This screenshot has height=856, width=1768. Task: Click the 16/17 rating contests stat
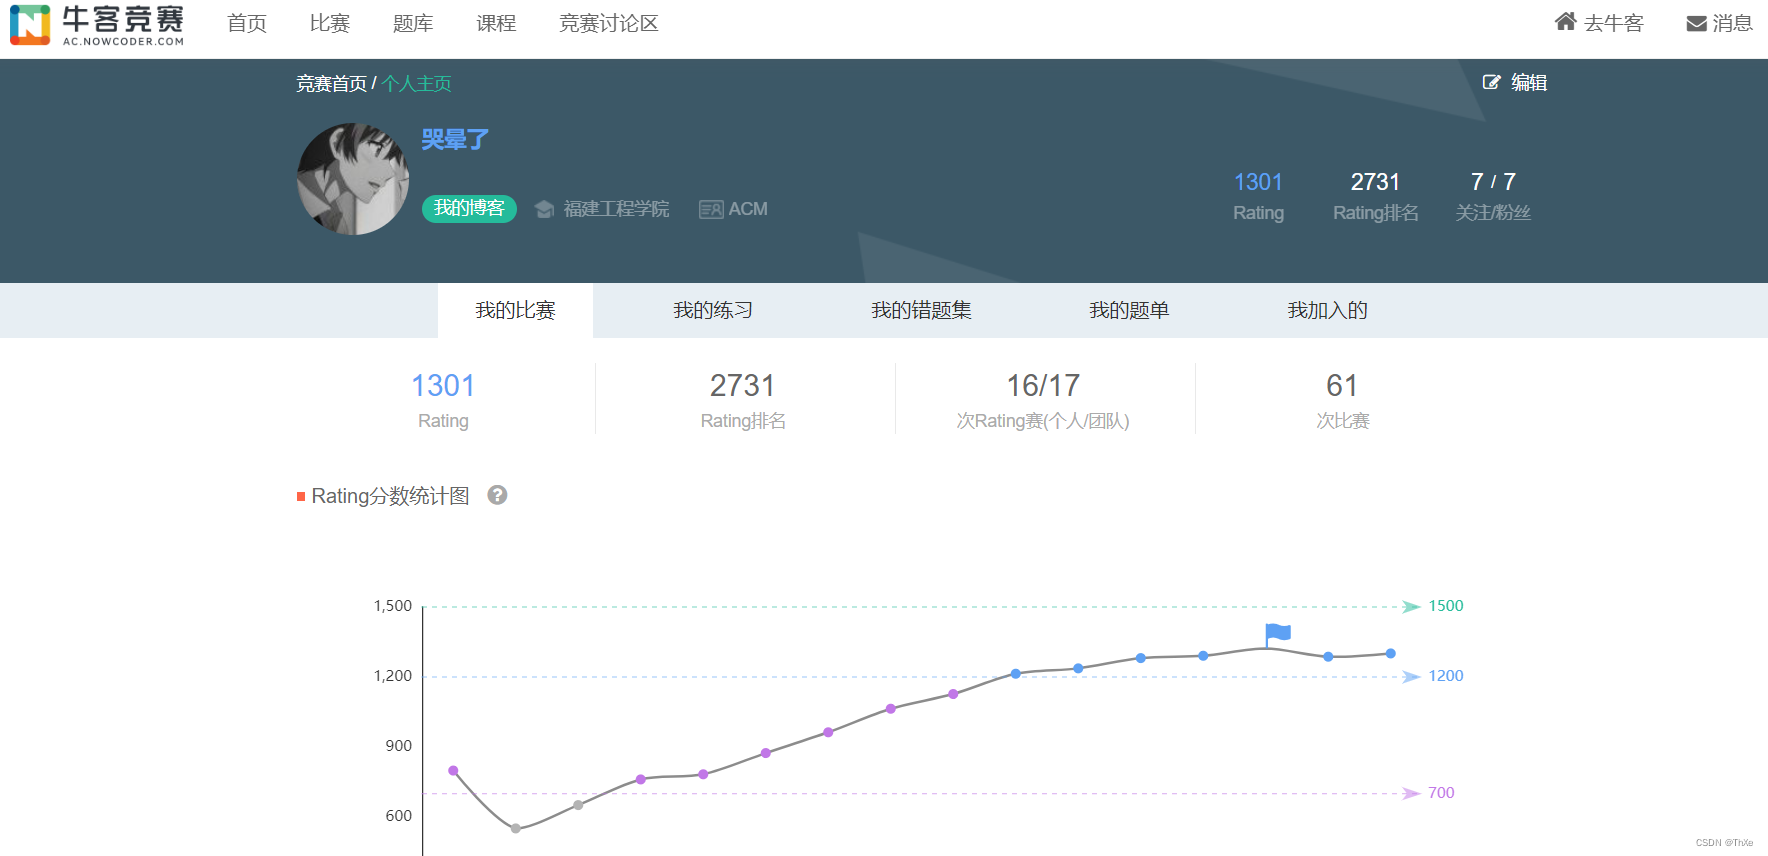tap(1043, 386)
